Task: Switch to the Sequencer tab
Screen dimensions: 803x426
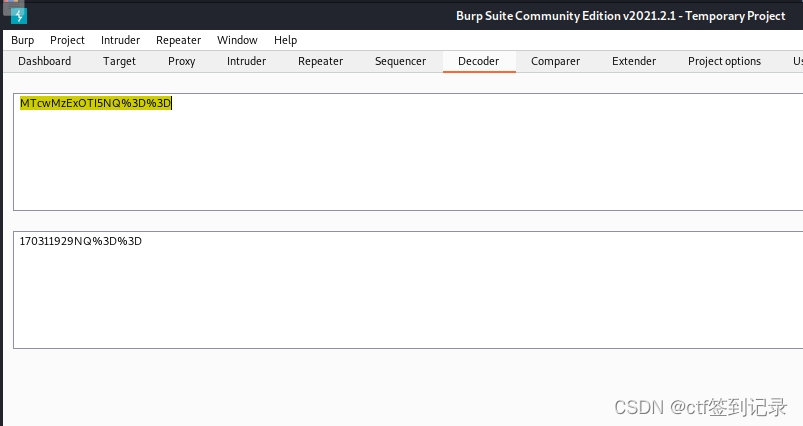Action: click(x=400, y=61)
